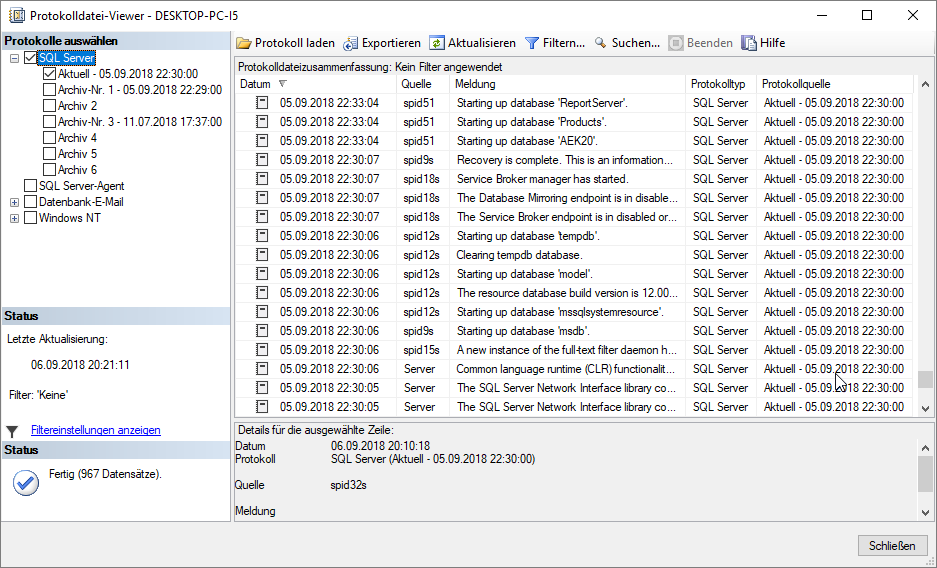Click the log icon of the Starting up 'msdb' row

pyautogui.click(x=262, y=331)
